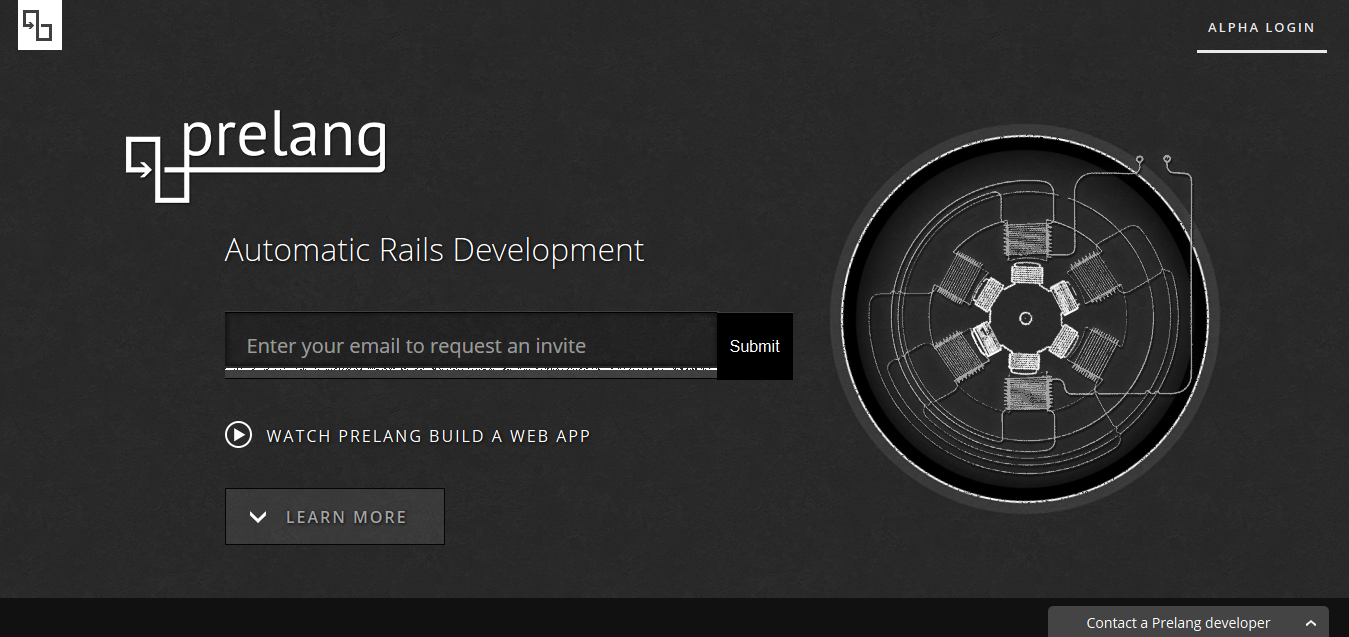The height and width of the screenshot is (637, 1349).
Task: Click the large prelang wordmark logo
Action: coord(256,158)
